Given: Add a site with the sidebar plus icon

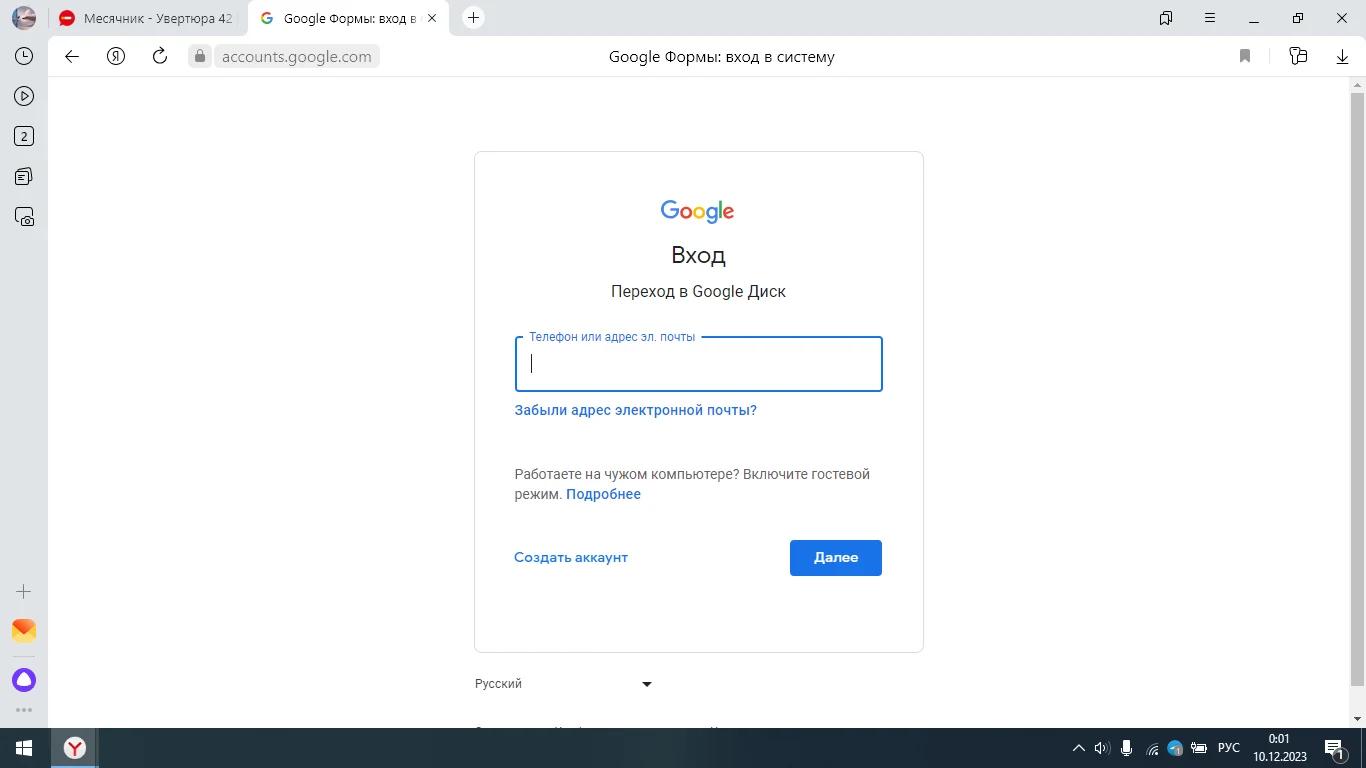Looking at the screenshot, I should pyautogui.click(x=24, y=591).
